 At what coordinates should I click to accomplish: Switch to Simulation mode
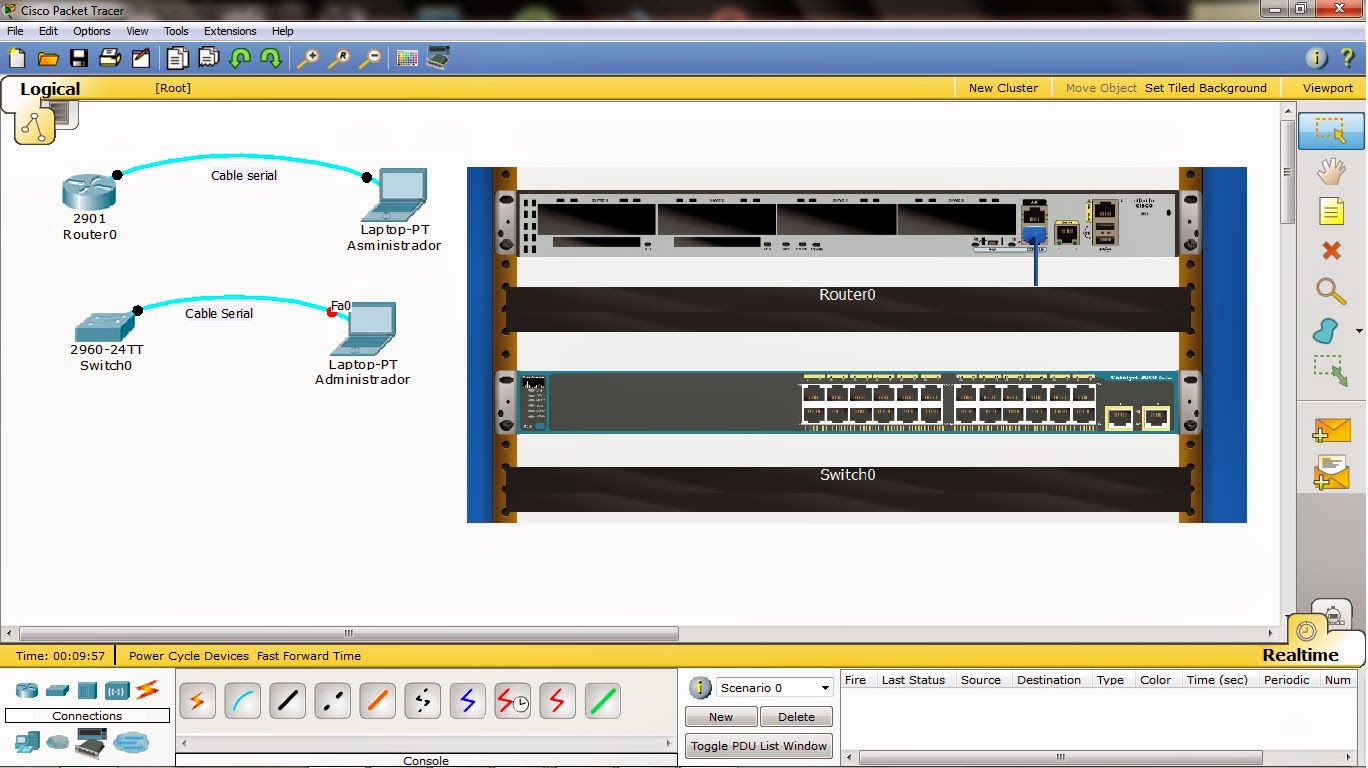tap(1334, 616)
